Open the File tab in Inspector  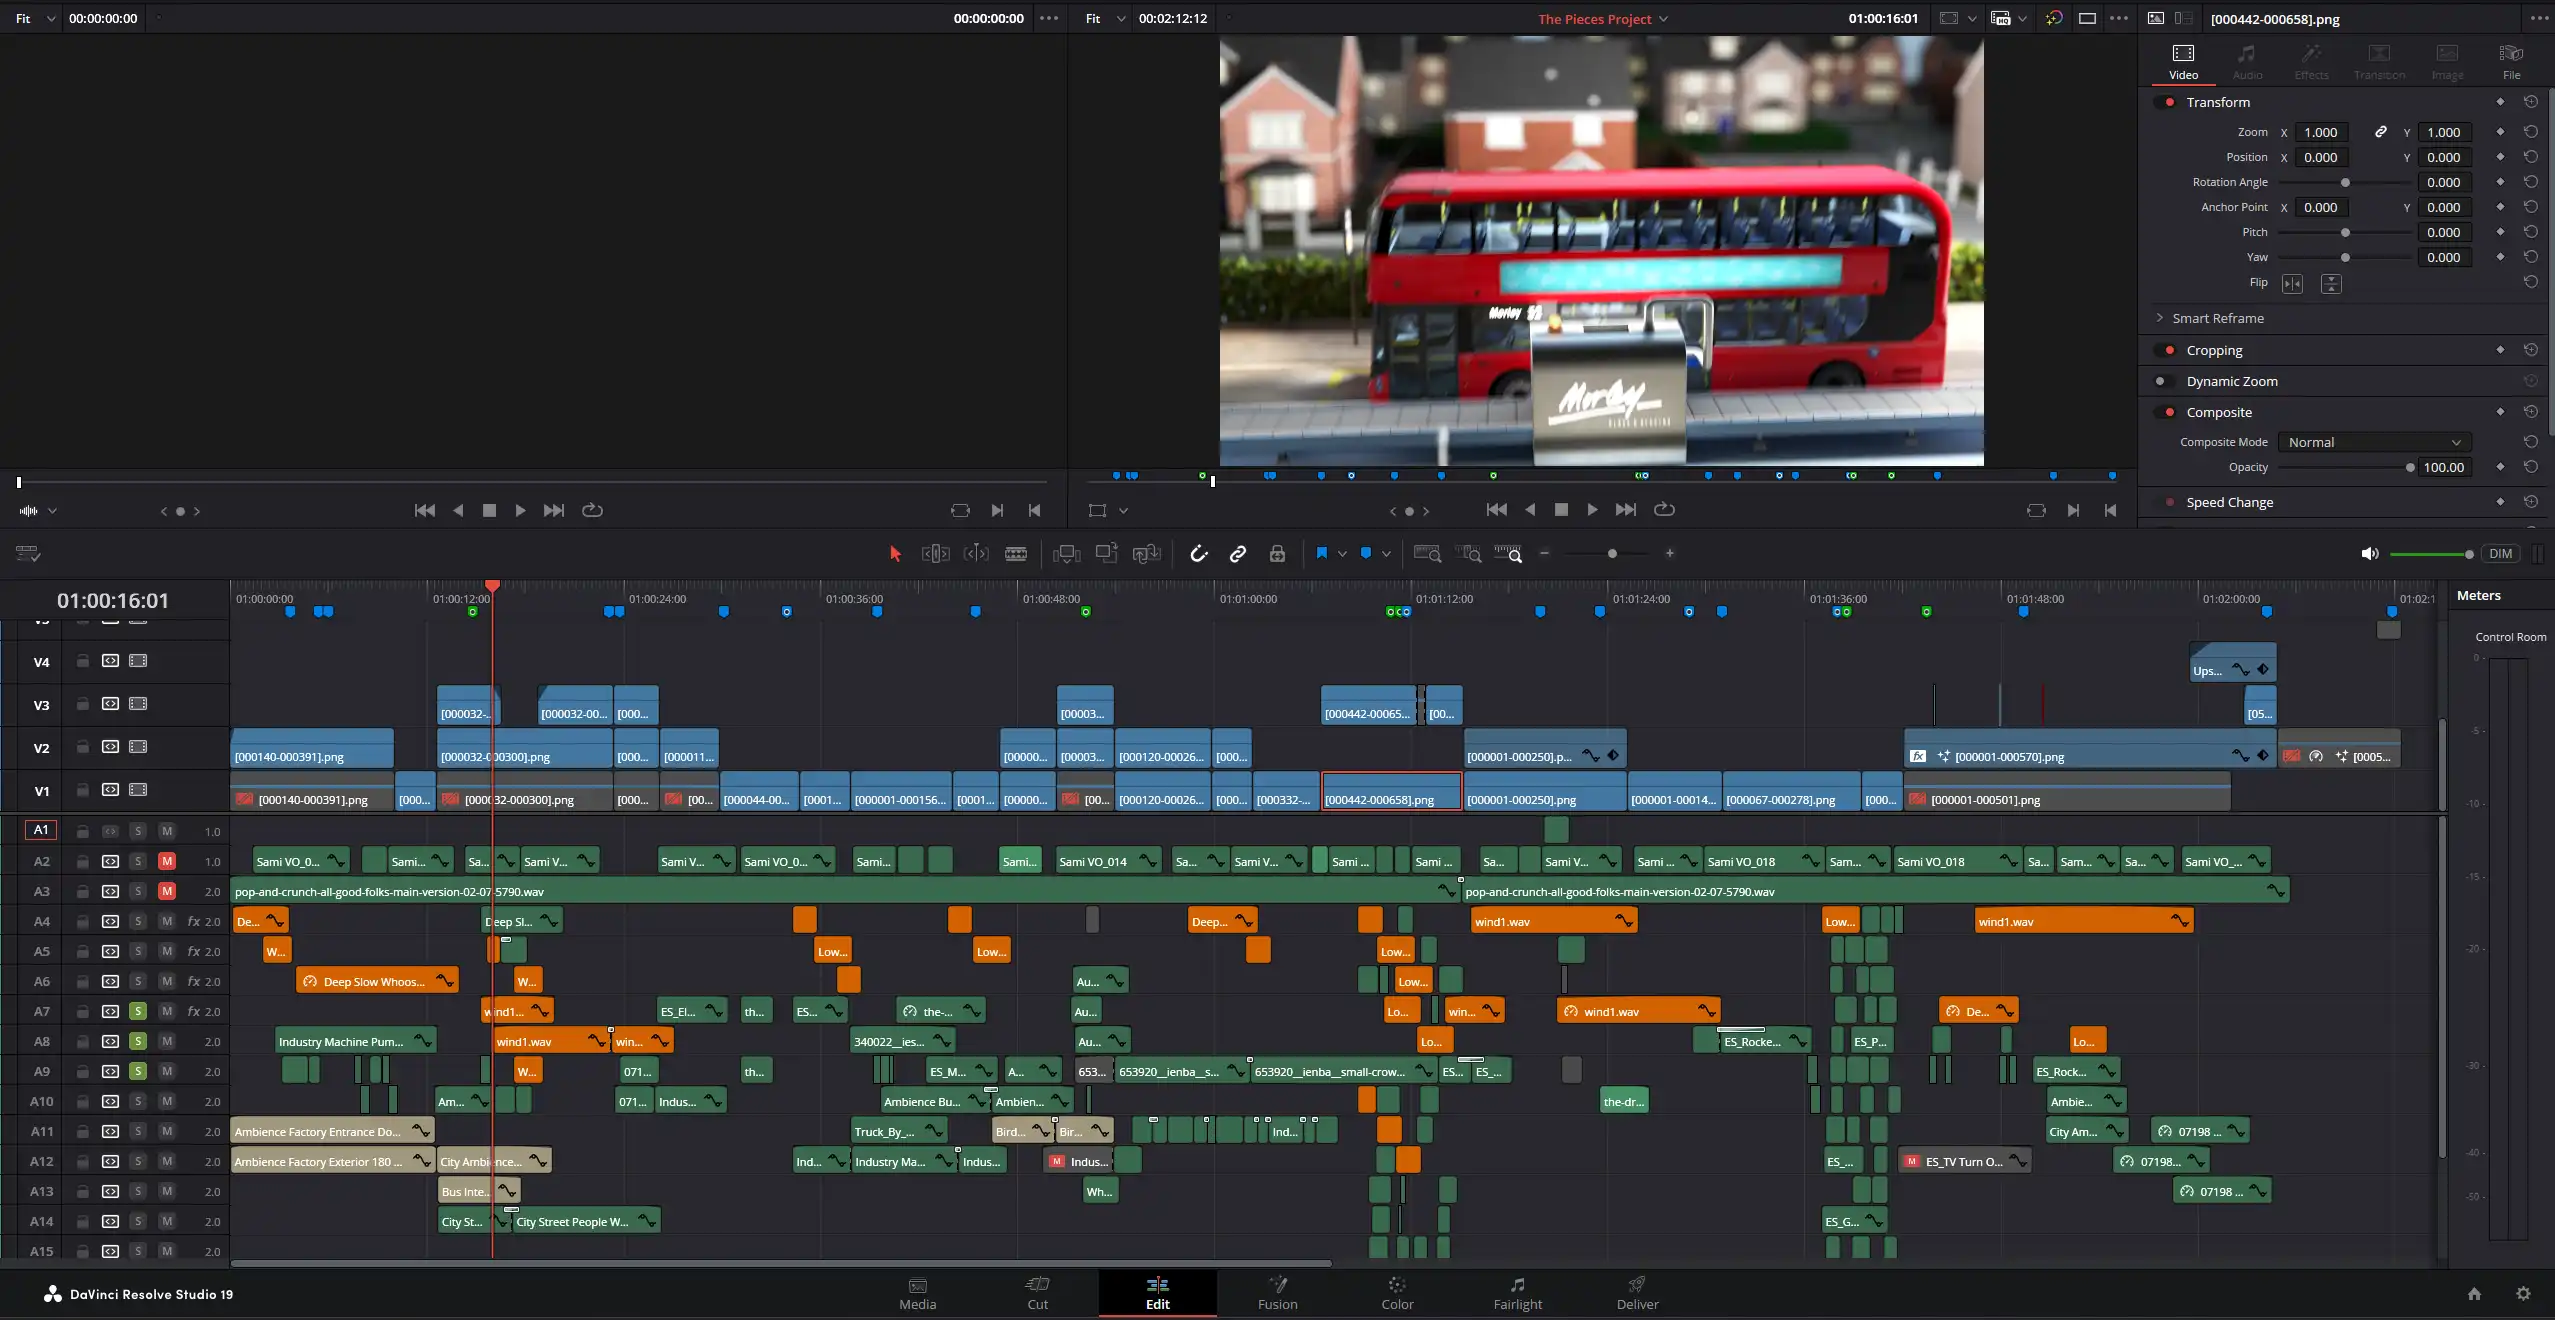pyautogui.click(x=2511, y=62)
